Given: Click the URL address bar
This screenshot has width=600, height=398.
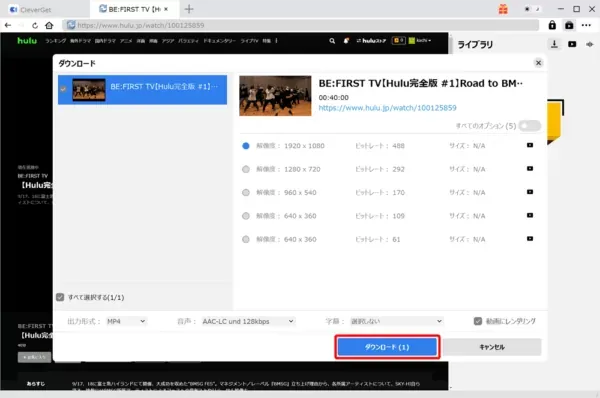Looking at the screenshot, I should pos(300,25).
